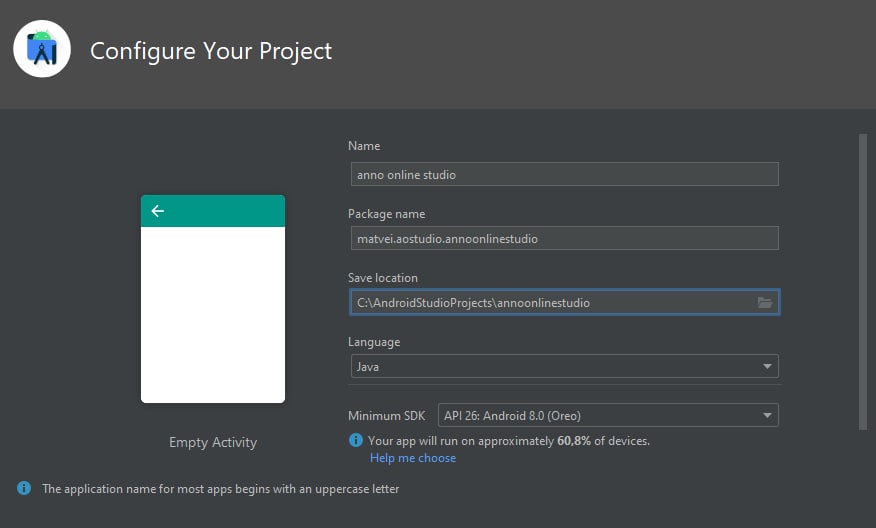Click the back arrow in activity preview

pos(158,211)
